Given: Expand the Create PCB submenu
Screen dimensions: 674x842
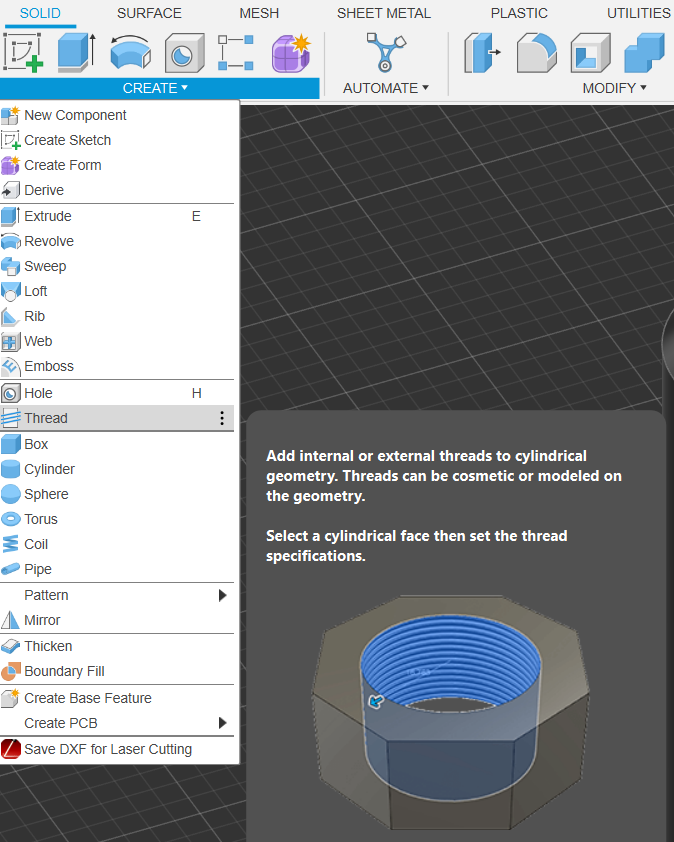Looking at the screenshot, I should click(x=117, y=723).
